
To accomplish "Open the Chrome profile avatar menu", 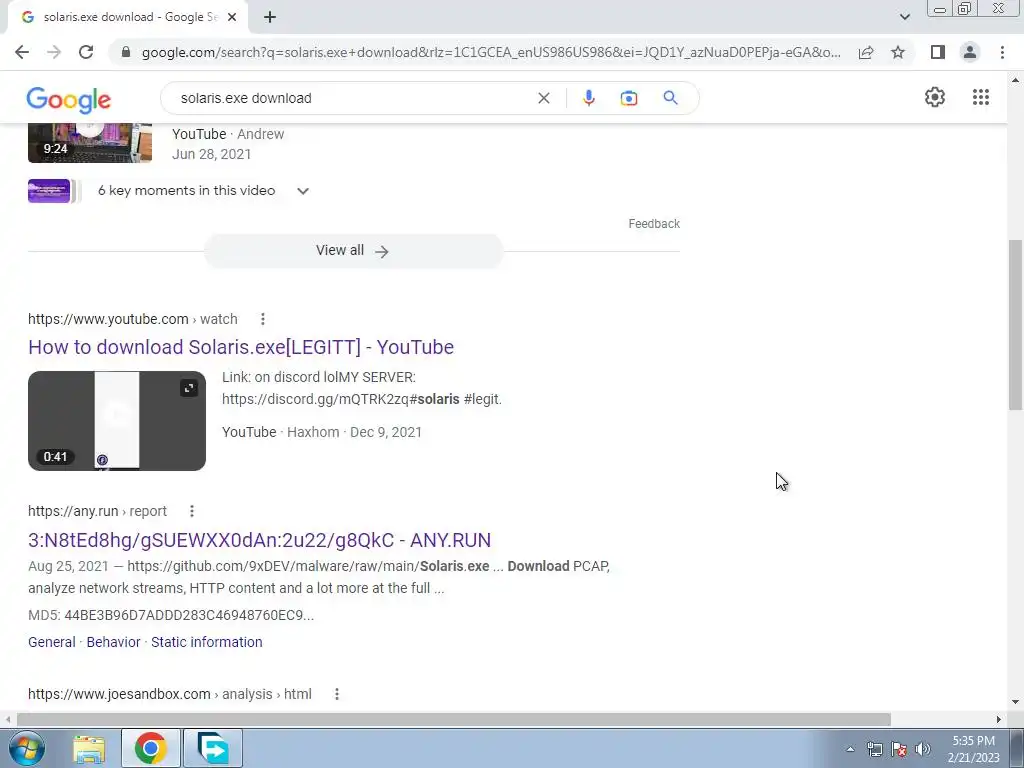I will pyautogui.click(x=970, y=52).
